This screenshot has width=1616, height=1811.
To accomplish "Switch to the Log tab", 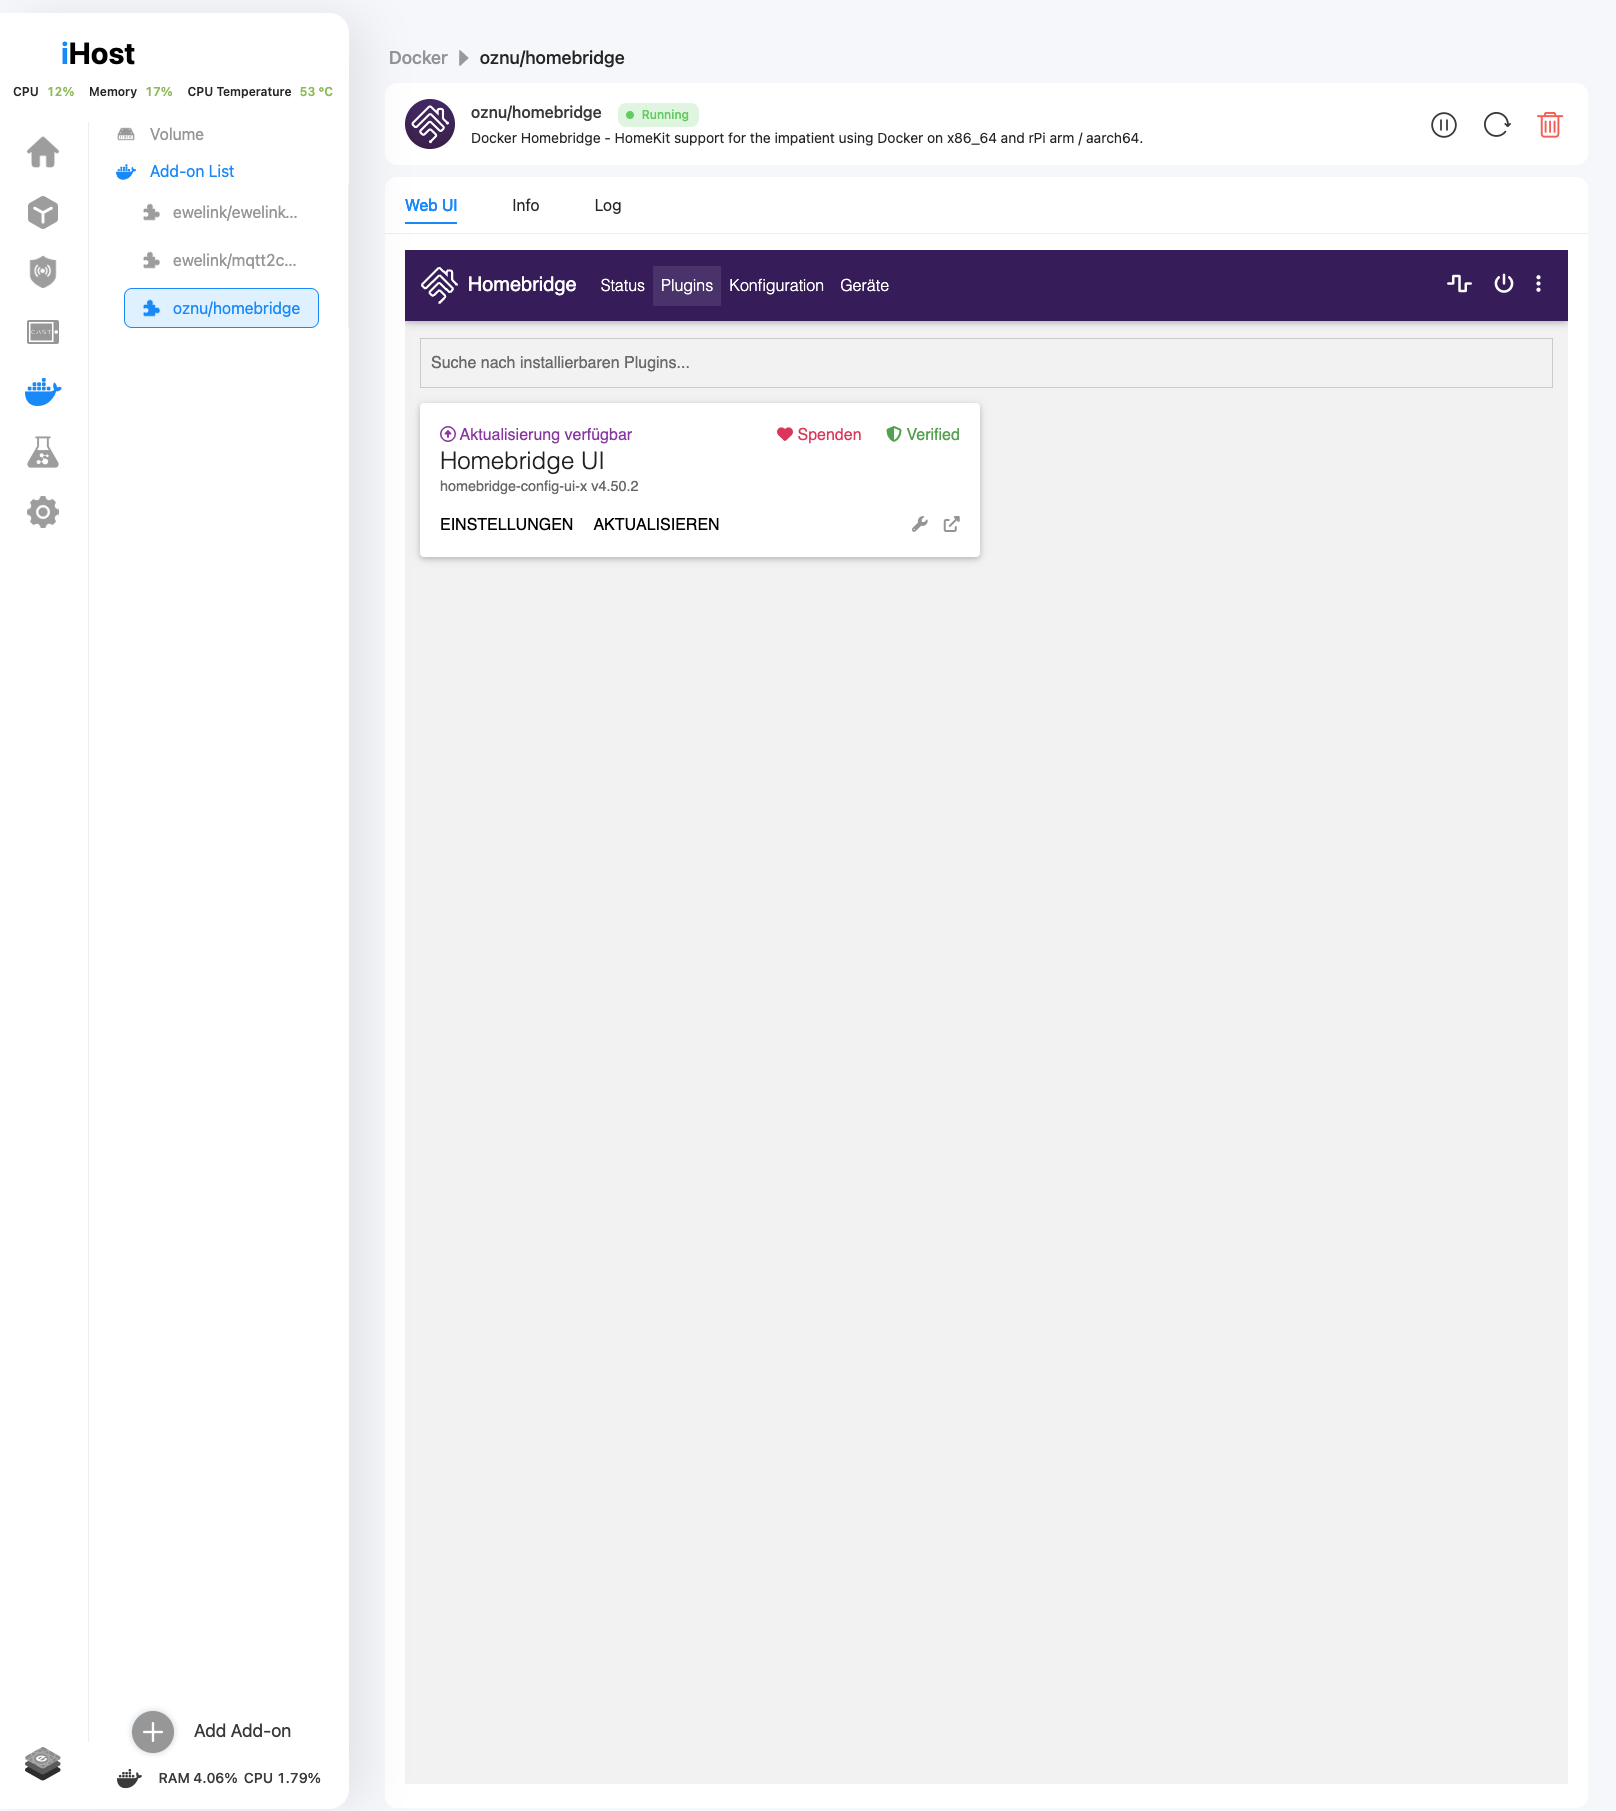I will pos(608,205).
